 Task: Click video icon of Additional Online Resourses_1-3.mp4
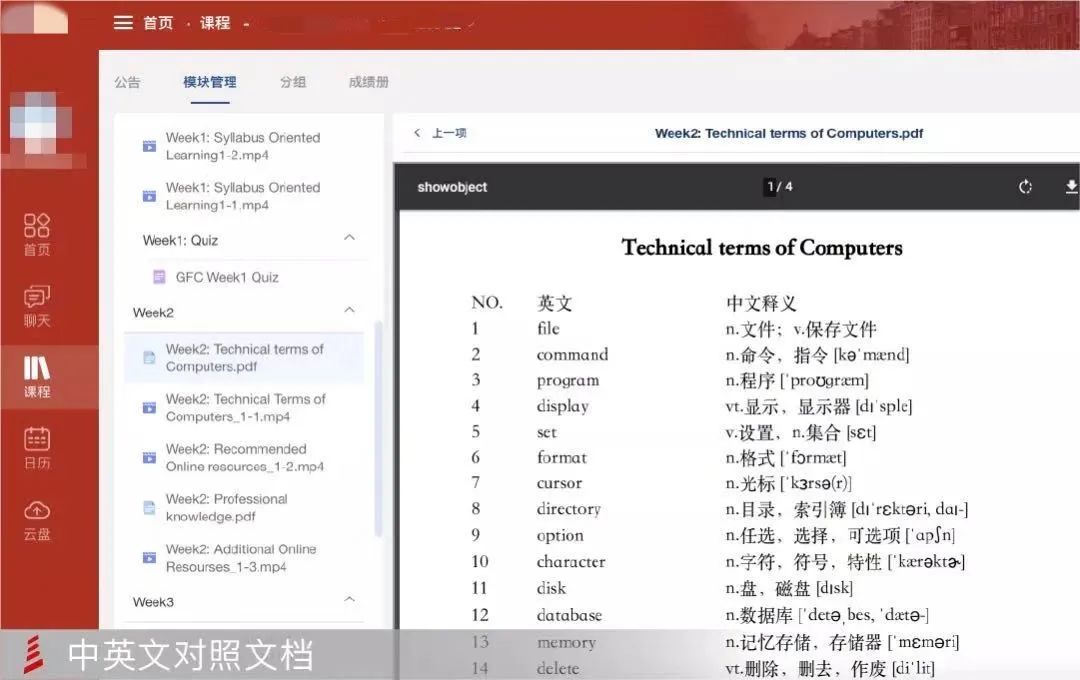click(x=149, y=557)
